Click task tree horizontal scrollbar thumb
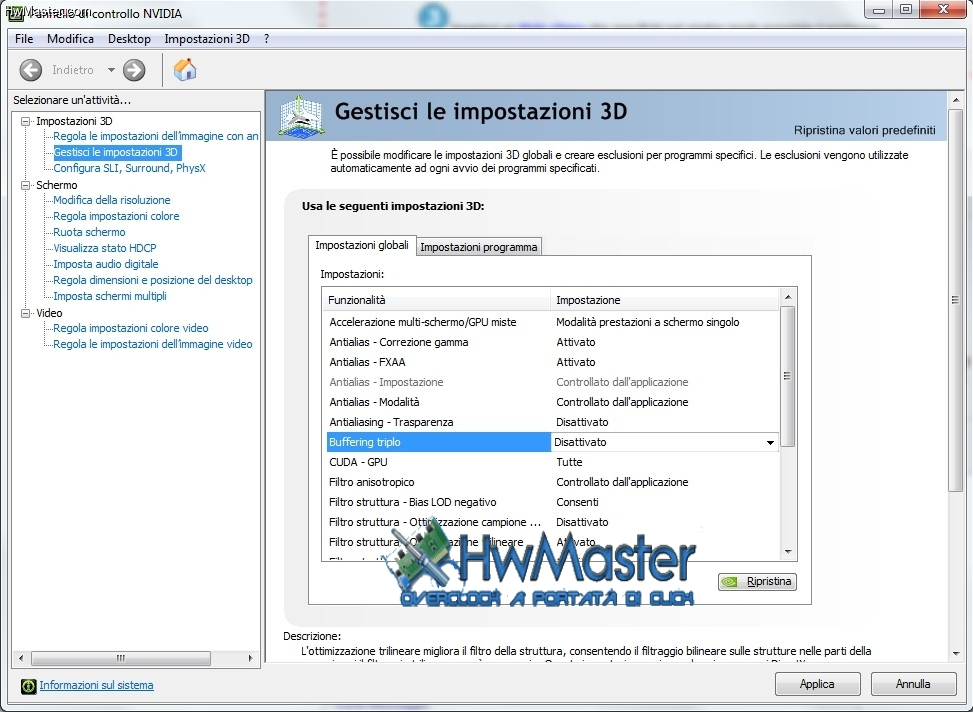The image size is (973, 712). coord(121,658)
